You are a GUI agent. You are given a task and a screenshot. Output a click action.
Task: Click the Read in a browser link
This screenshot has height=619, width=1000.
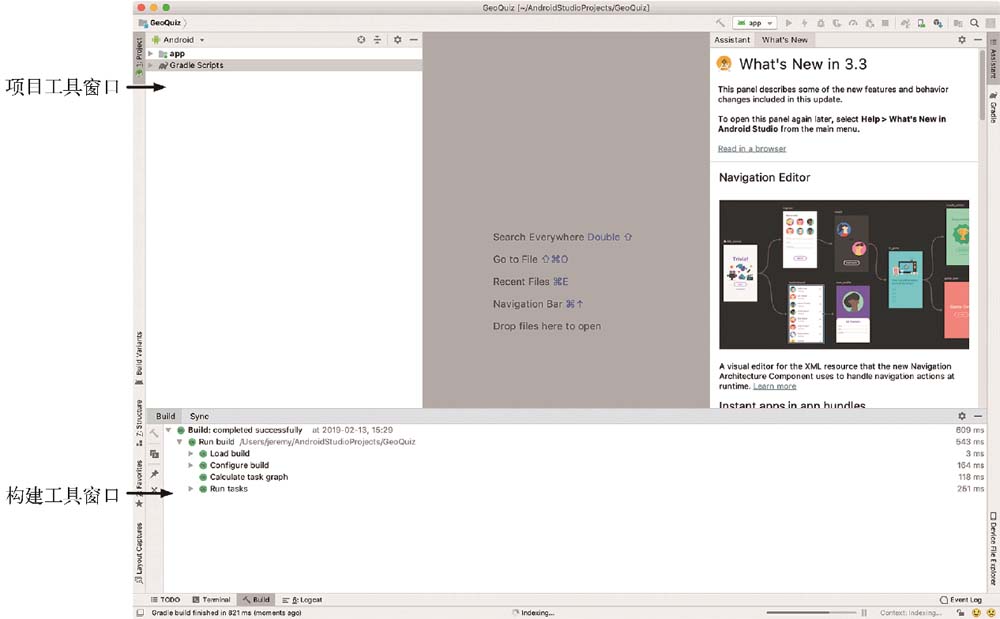[x=752, y=149]
